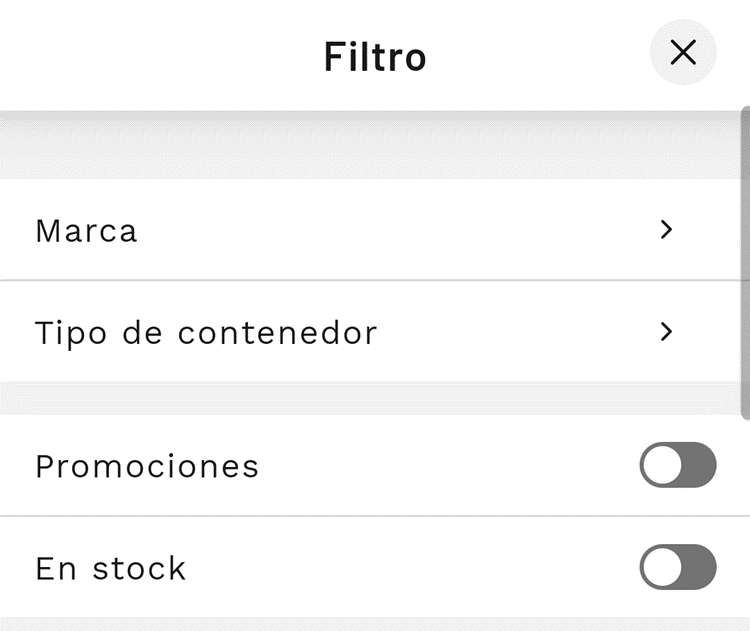
Task: Select the Tipo de contenedor label text
Action: 206,333
